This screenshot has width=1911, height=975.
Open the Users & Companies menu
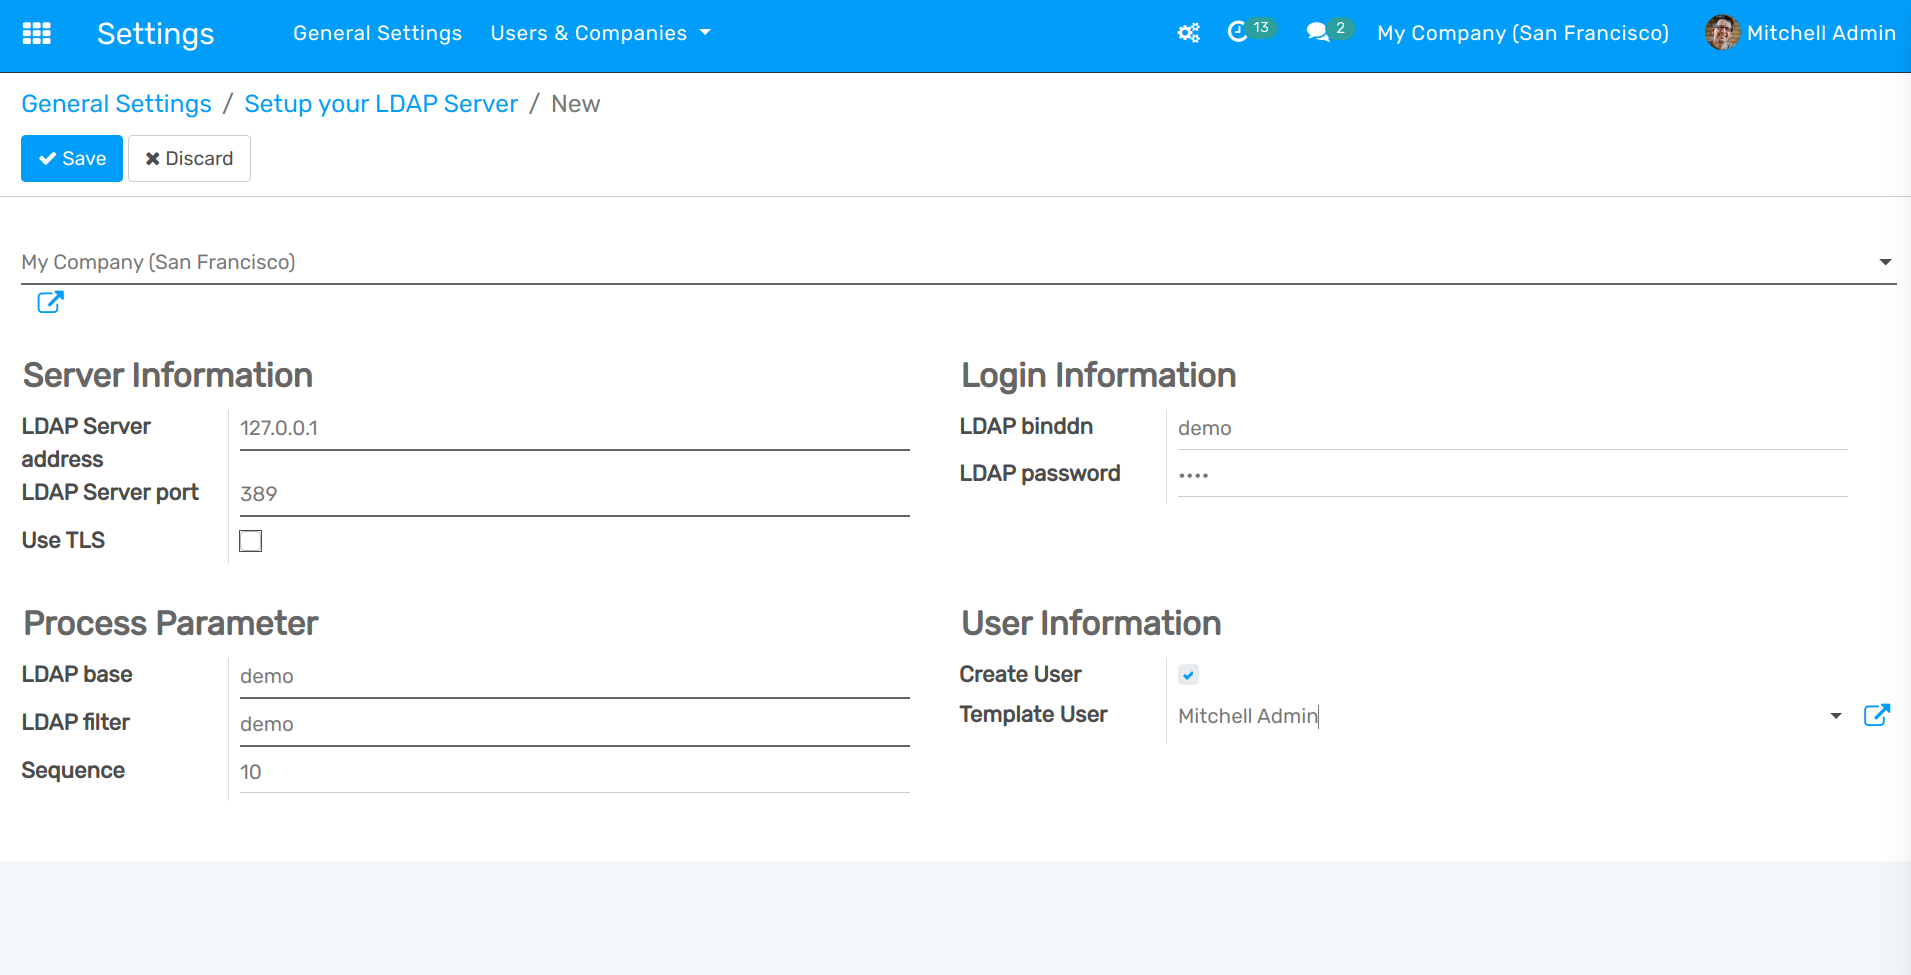[600, 33]
